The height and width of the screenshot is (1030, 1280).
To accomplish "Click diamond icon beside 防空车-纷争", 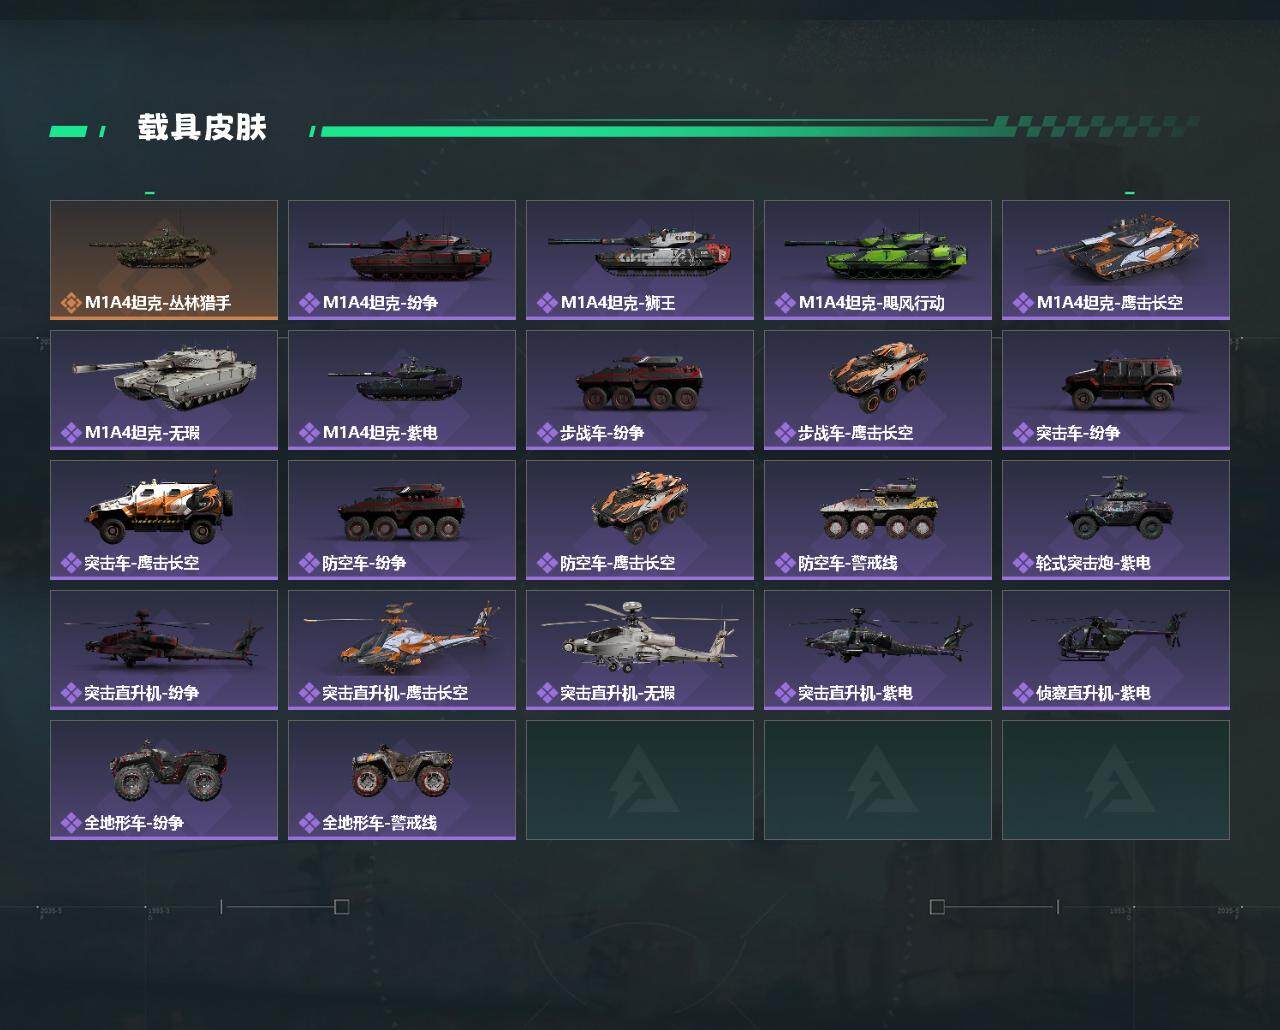I will (309, 563).
